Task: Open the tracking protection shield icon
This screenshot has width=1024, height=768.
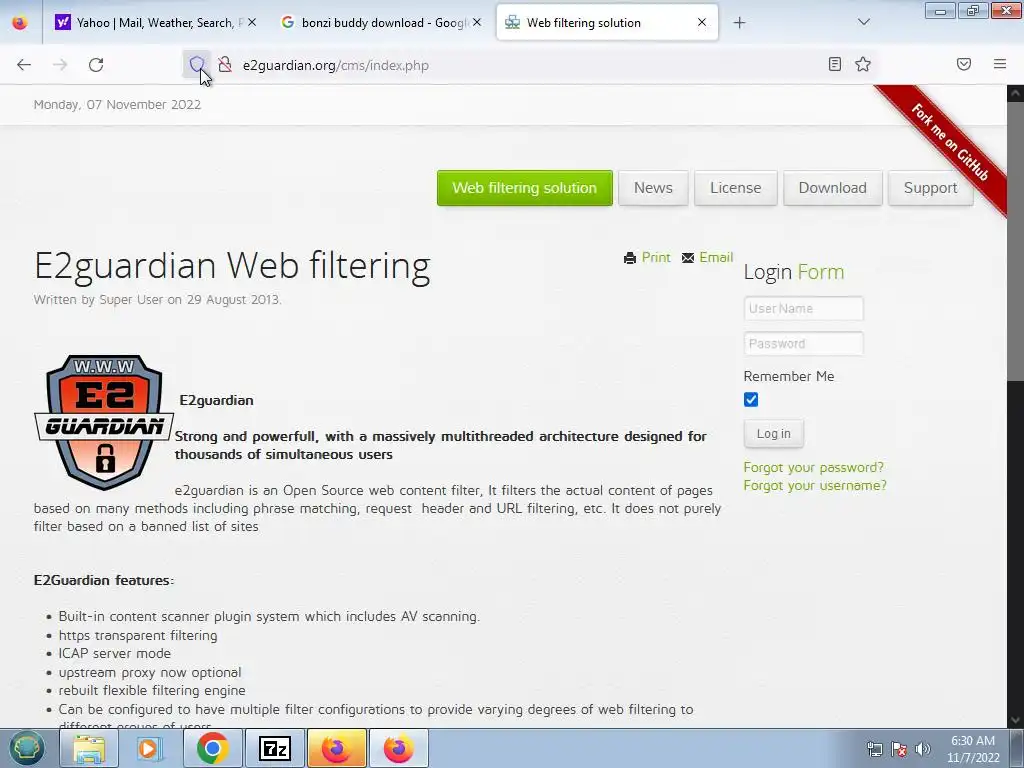Action: tap(197, 65)
